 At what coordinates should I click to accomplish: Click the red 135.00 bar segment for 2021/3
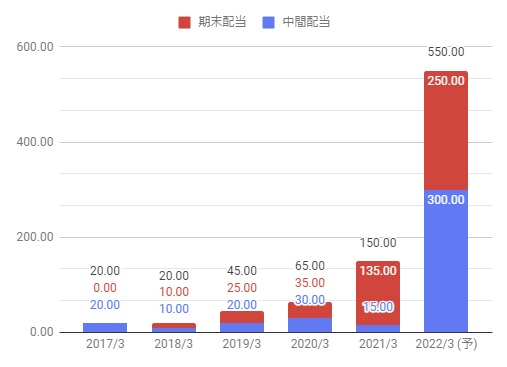click(378, 293)
